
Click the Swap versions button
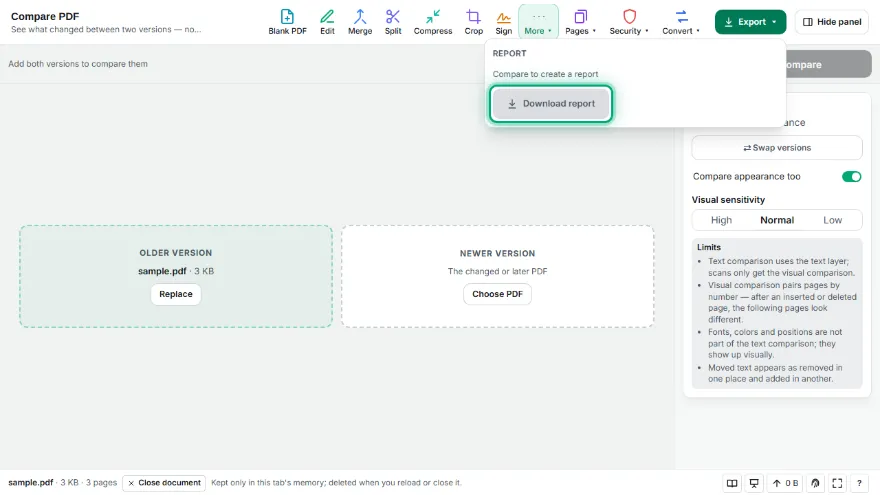point(777,148)
